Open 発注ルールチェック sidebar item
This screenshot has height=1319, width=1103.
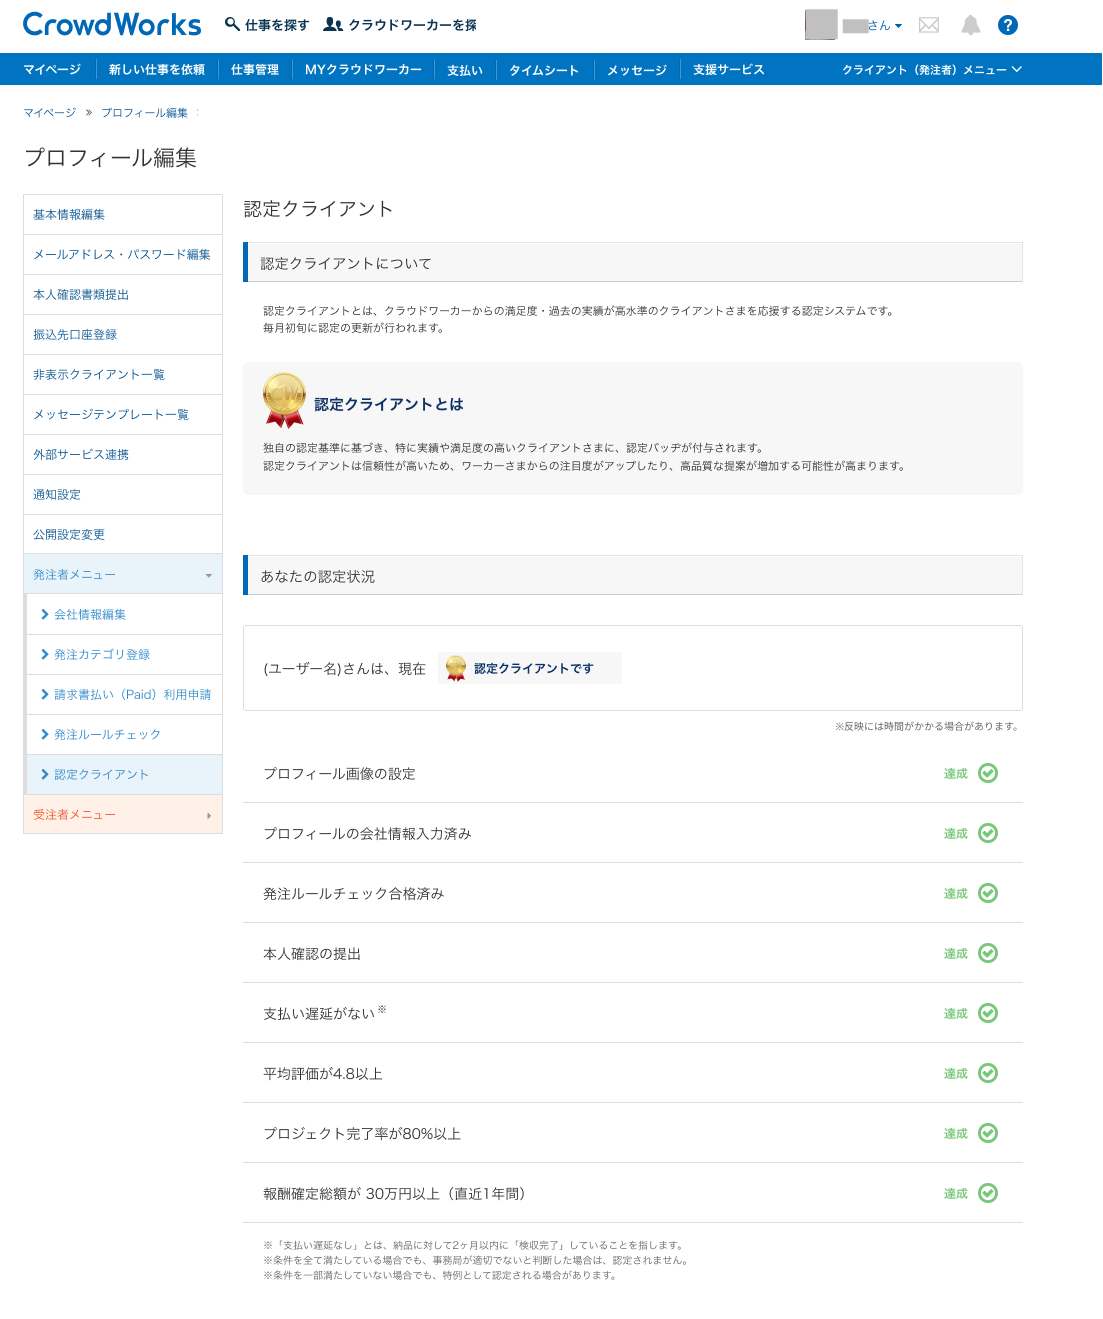pos(107,735)
